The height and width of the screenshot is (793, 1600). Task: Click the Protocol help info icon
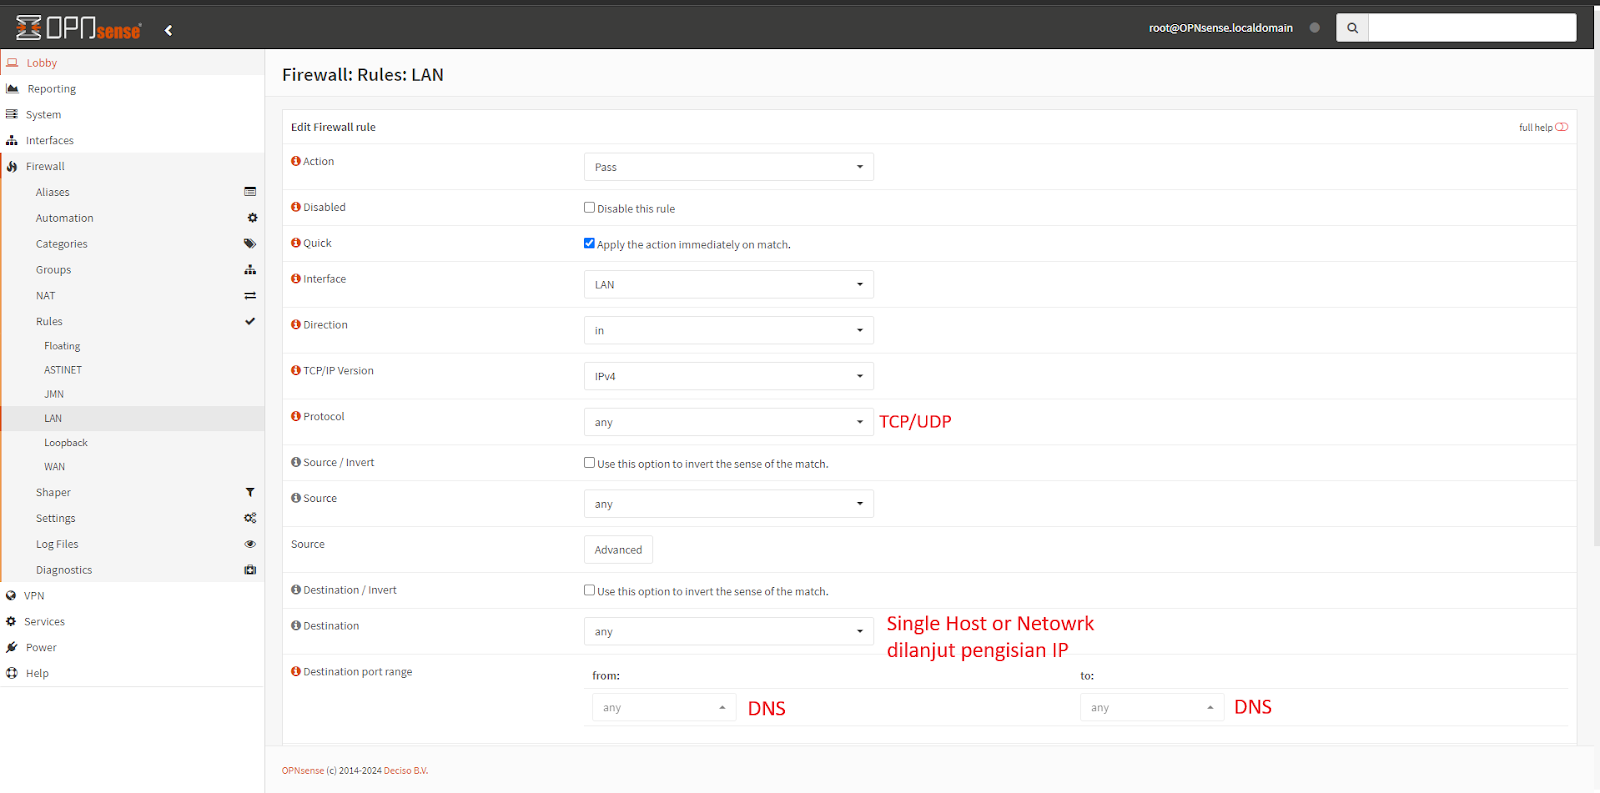pos(296,416)
